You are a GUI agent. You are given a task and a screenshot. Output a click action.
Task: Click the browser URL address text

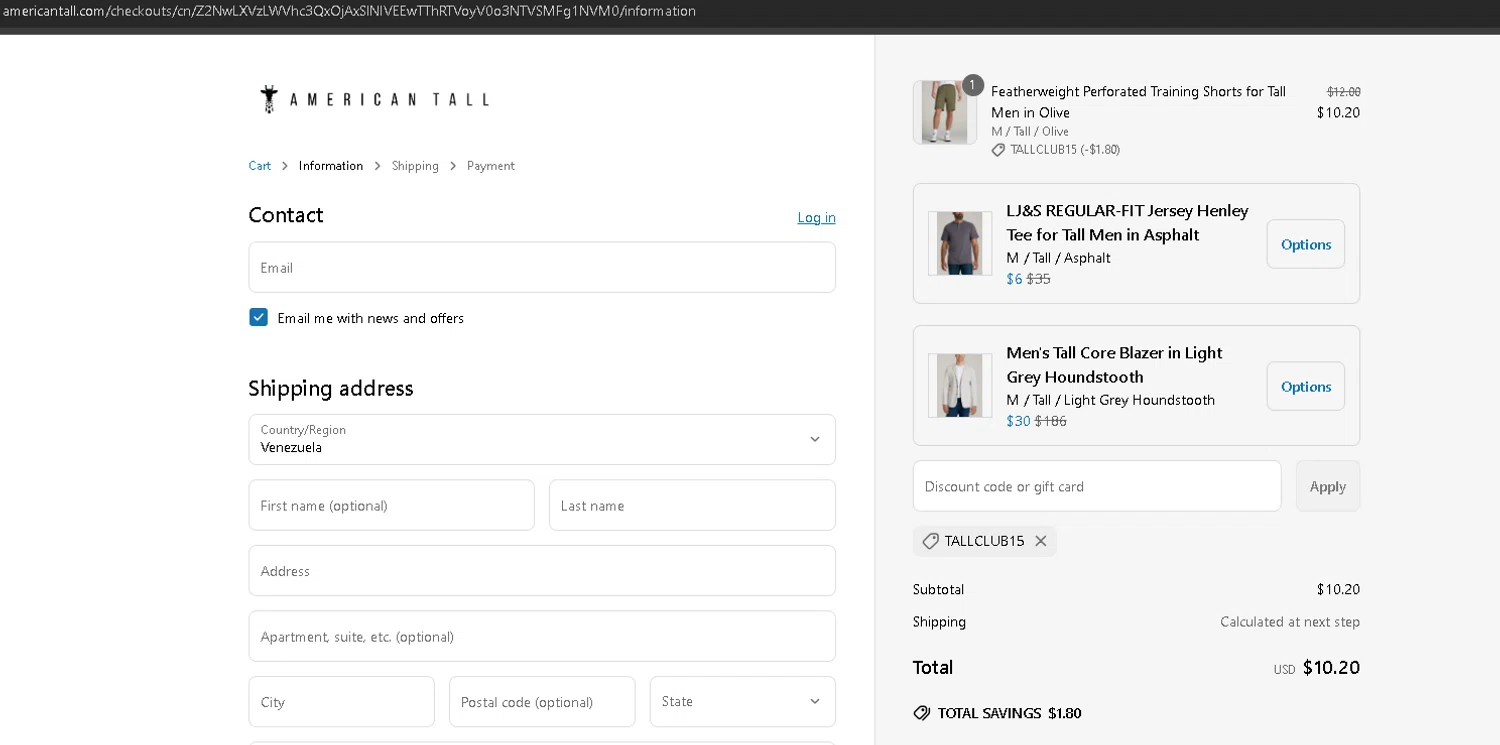[349, 11]
